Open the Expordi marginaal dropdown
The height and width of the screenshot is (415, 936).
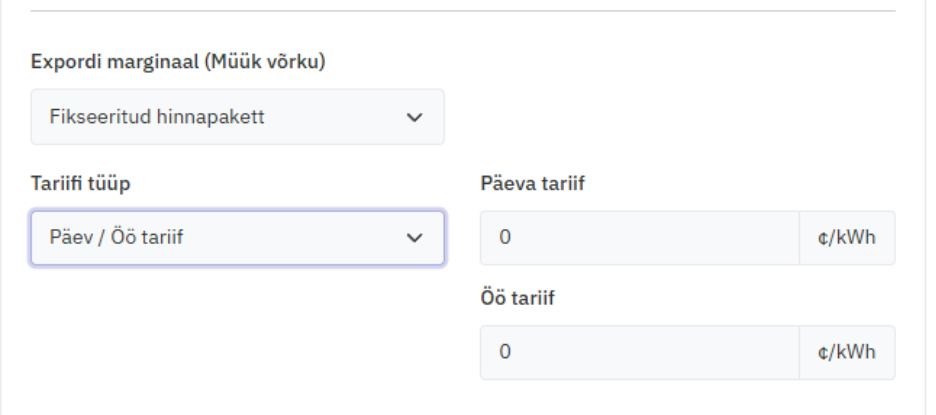click(237, 117)
